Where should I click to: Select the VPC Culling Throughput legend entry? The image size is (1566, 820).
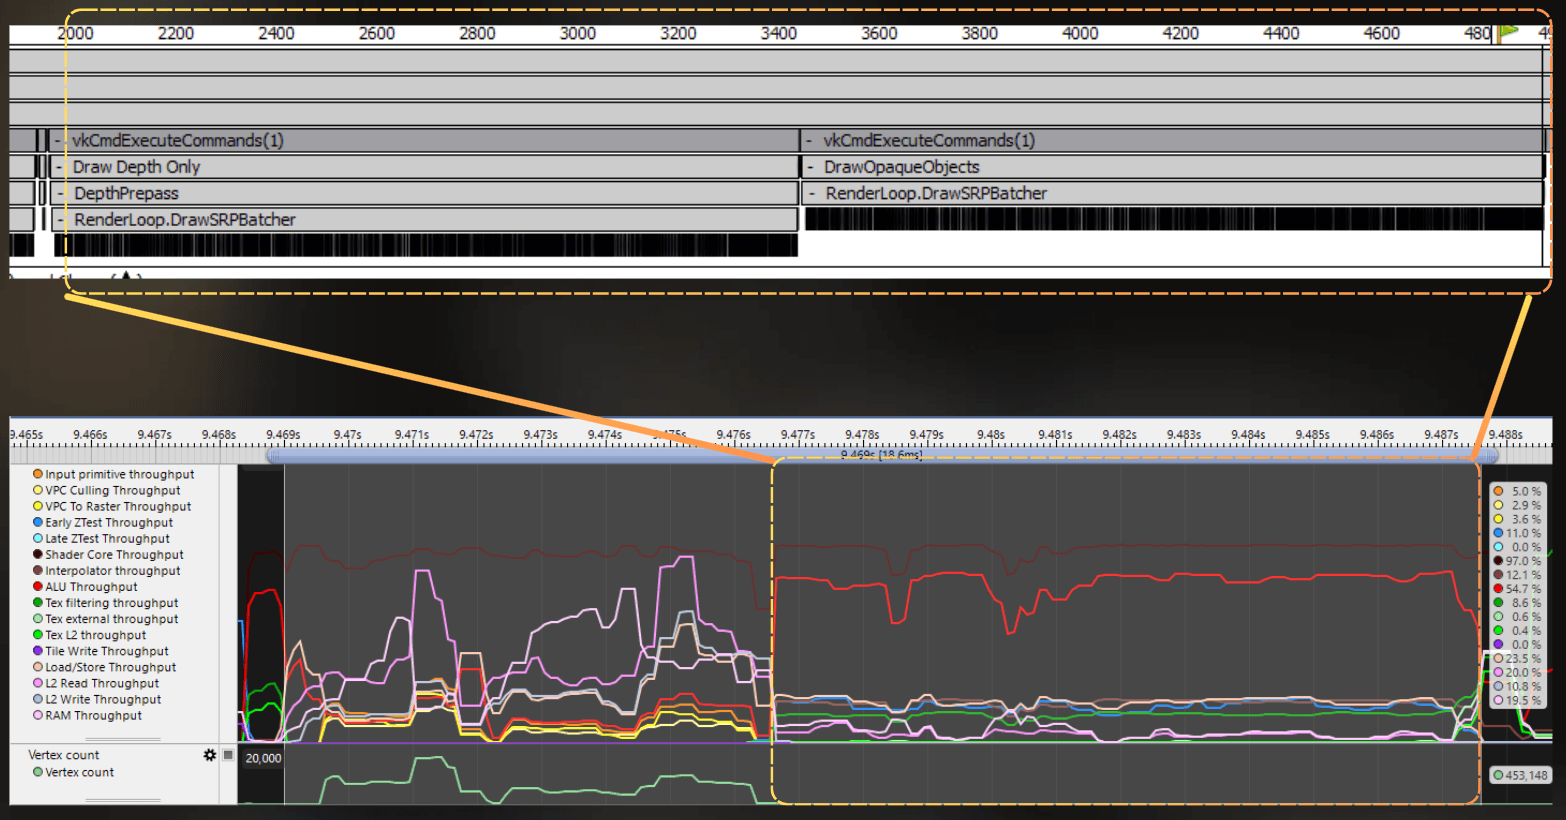(107, 490)
